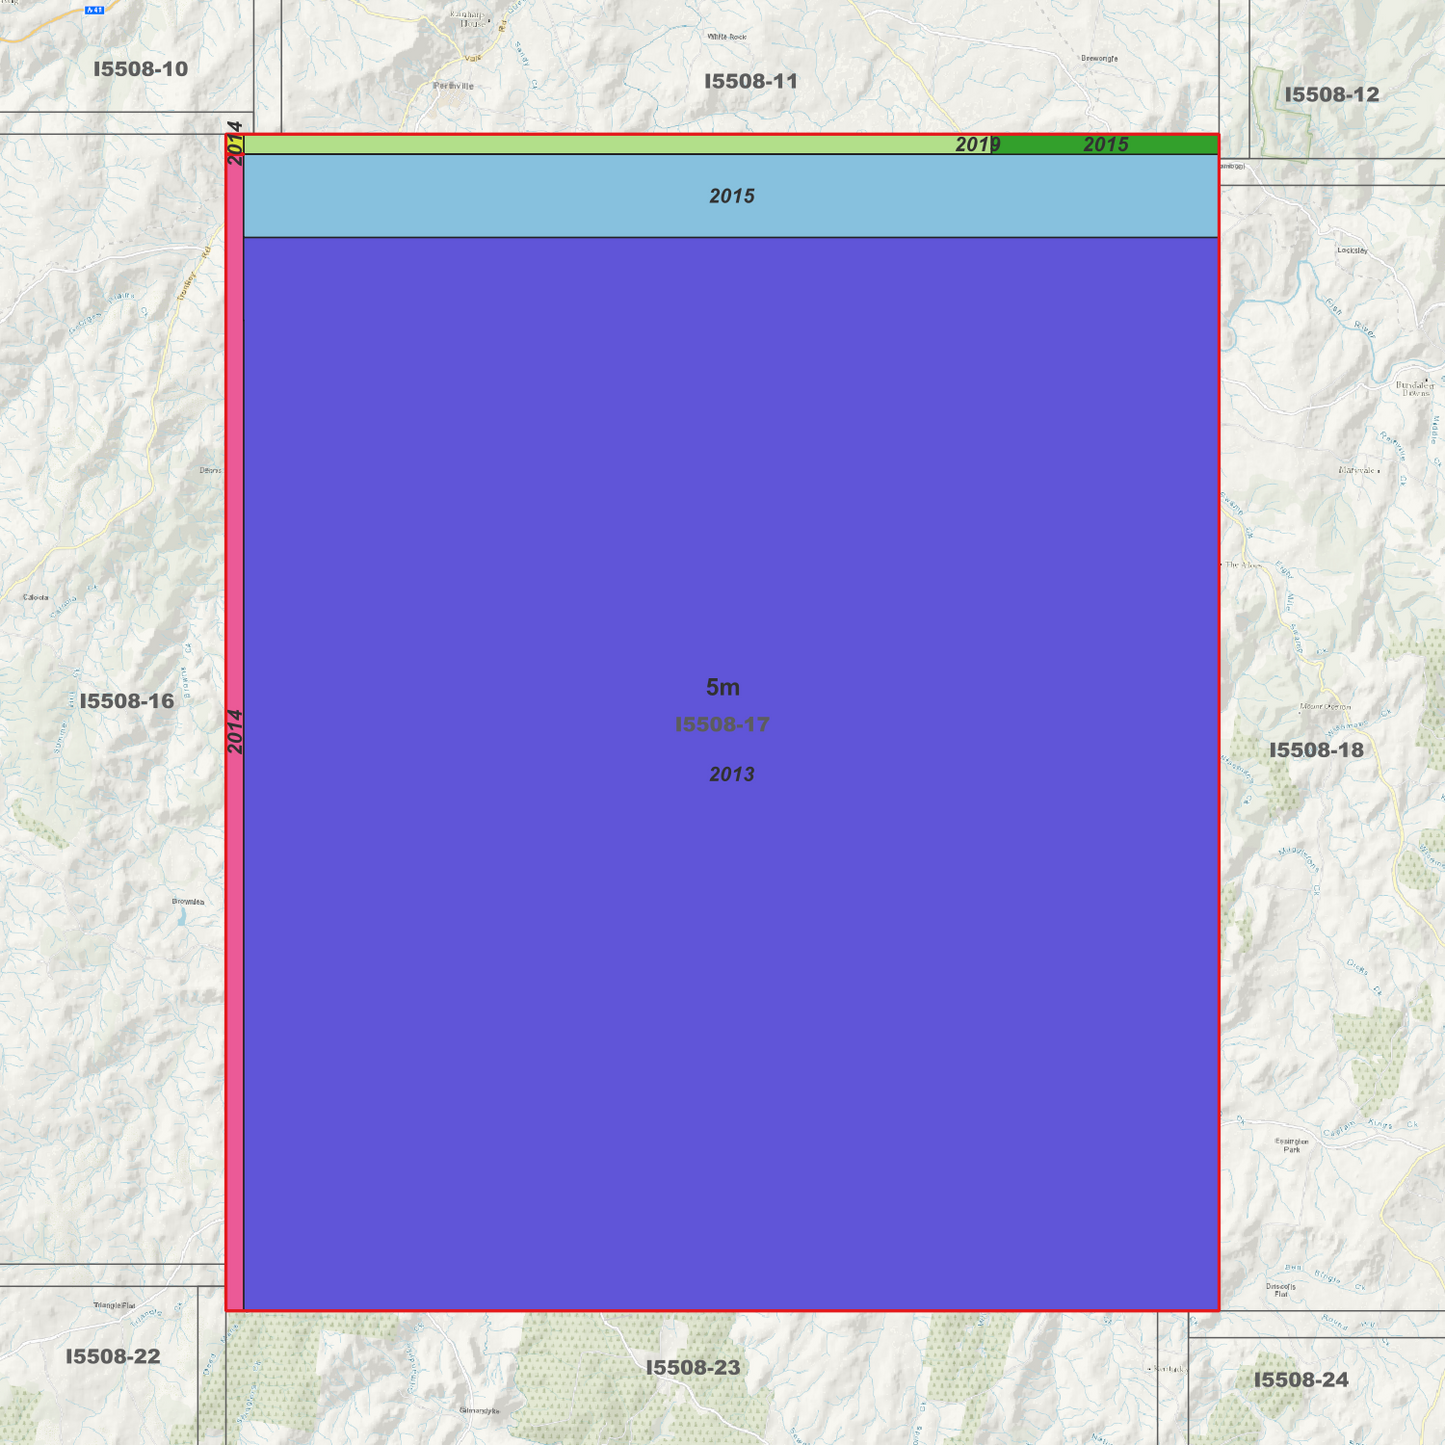
Task: Click the I5508-22 tile label
Action: point(113,1356)
